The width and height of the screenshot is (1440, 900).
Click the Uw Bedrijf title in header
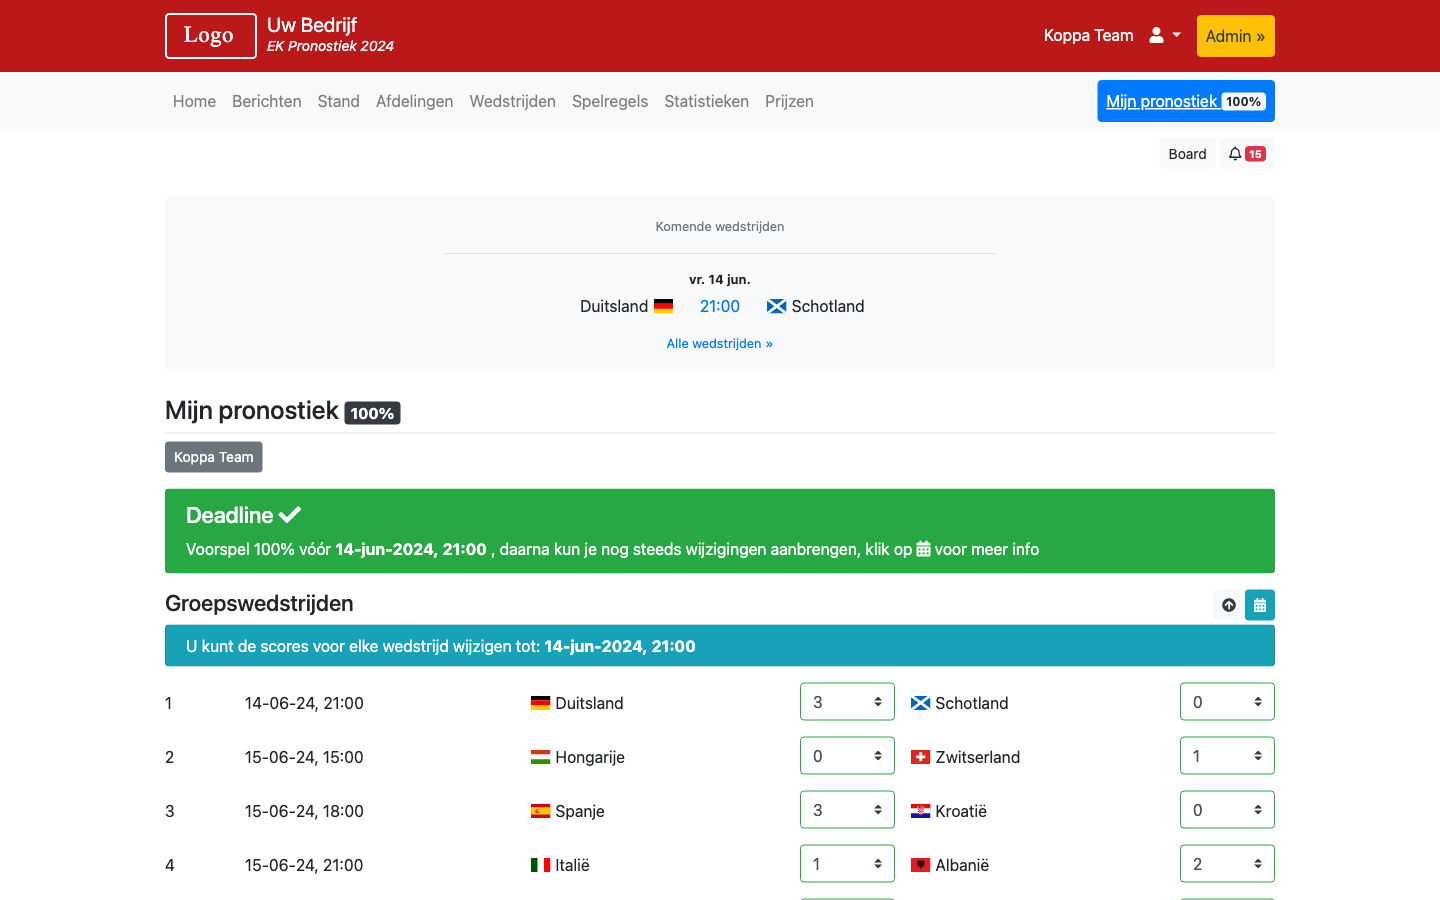pos(312,25)
